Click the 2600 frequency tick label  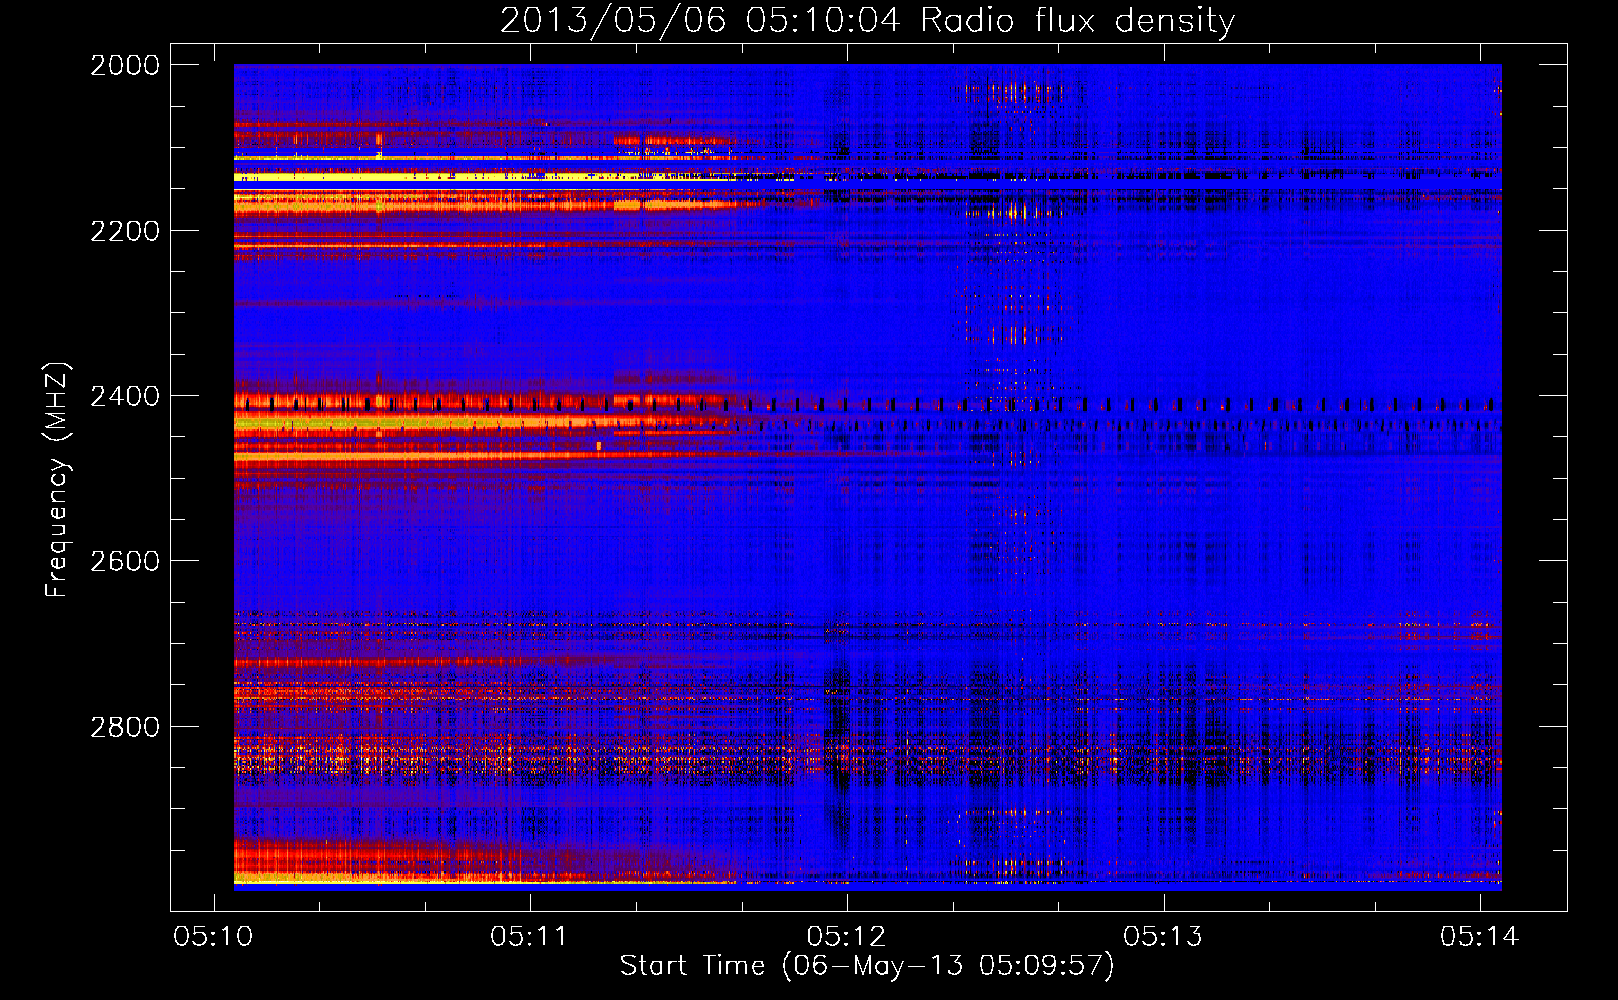click(125, 561)
